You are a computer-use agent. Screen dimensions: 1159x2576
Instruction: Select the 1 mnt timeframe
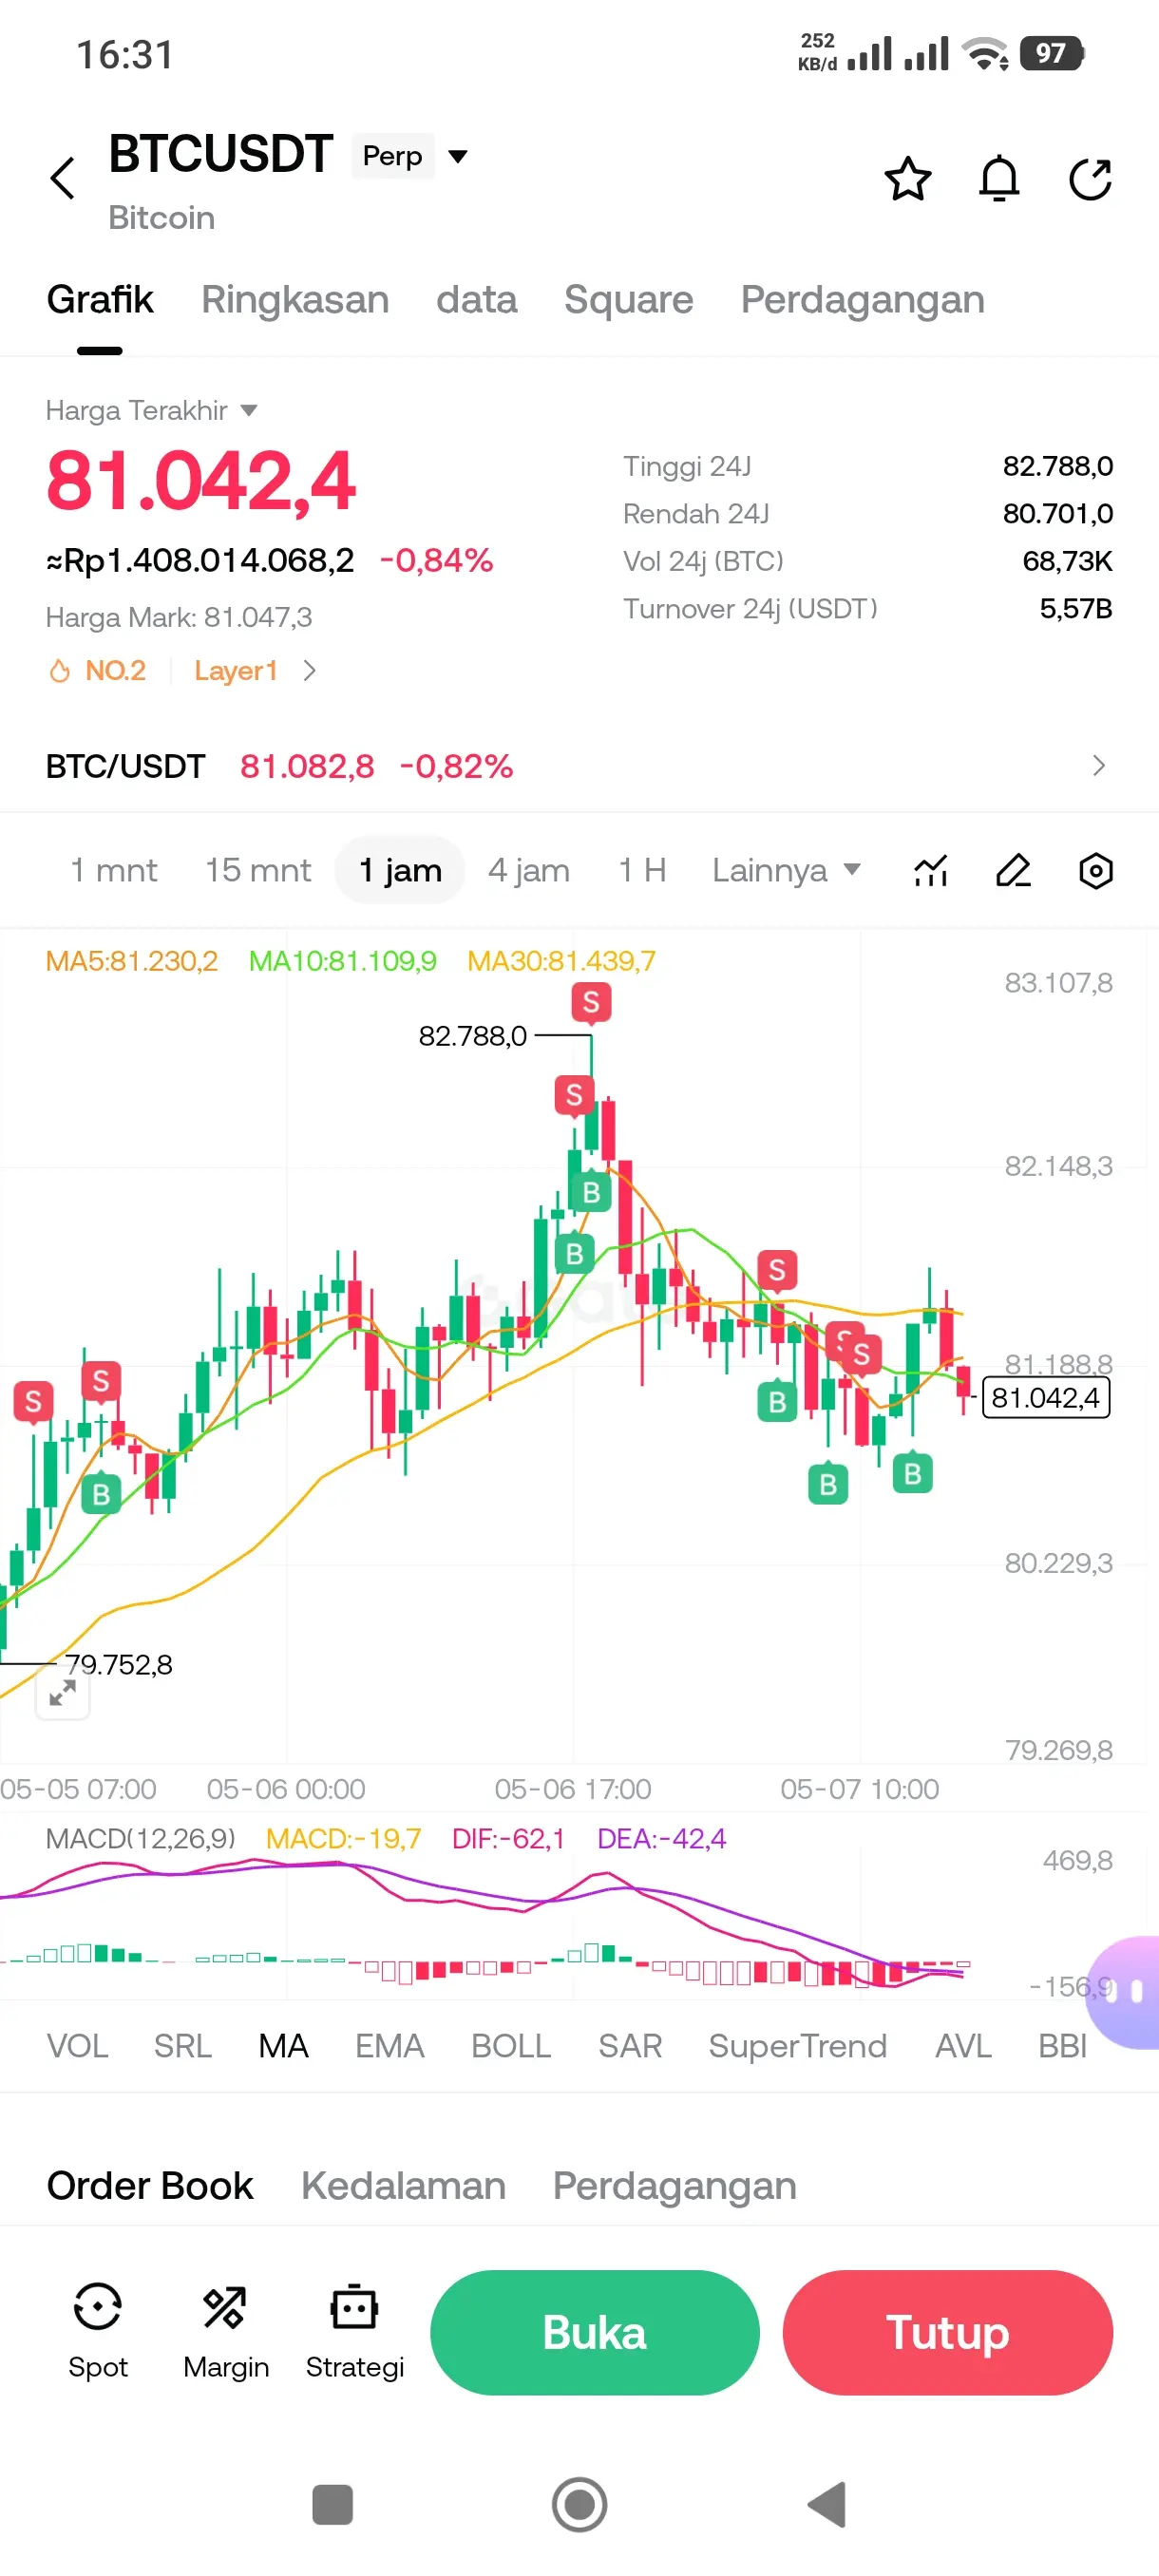[114, 871]
